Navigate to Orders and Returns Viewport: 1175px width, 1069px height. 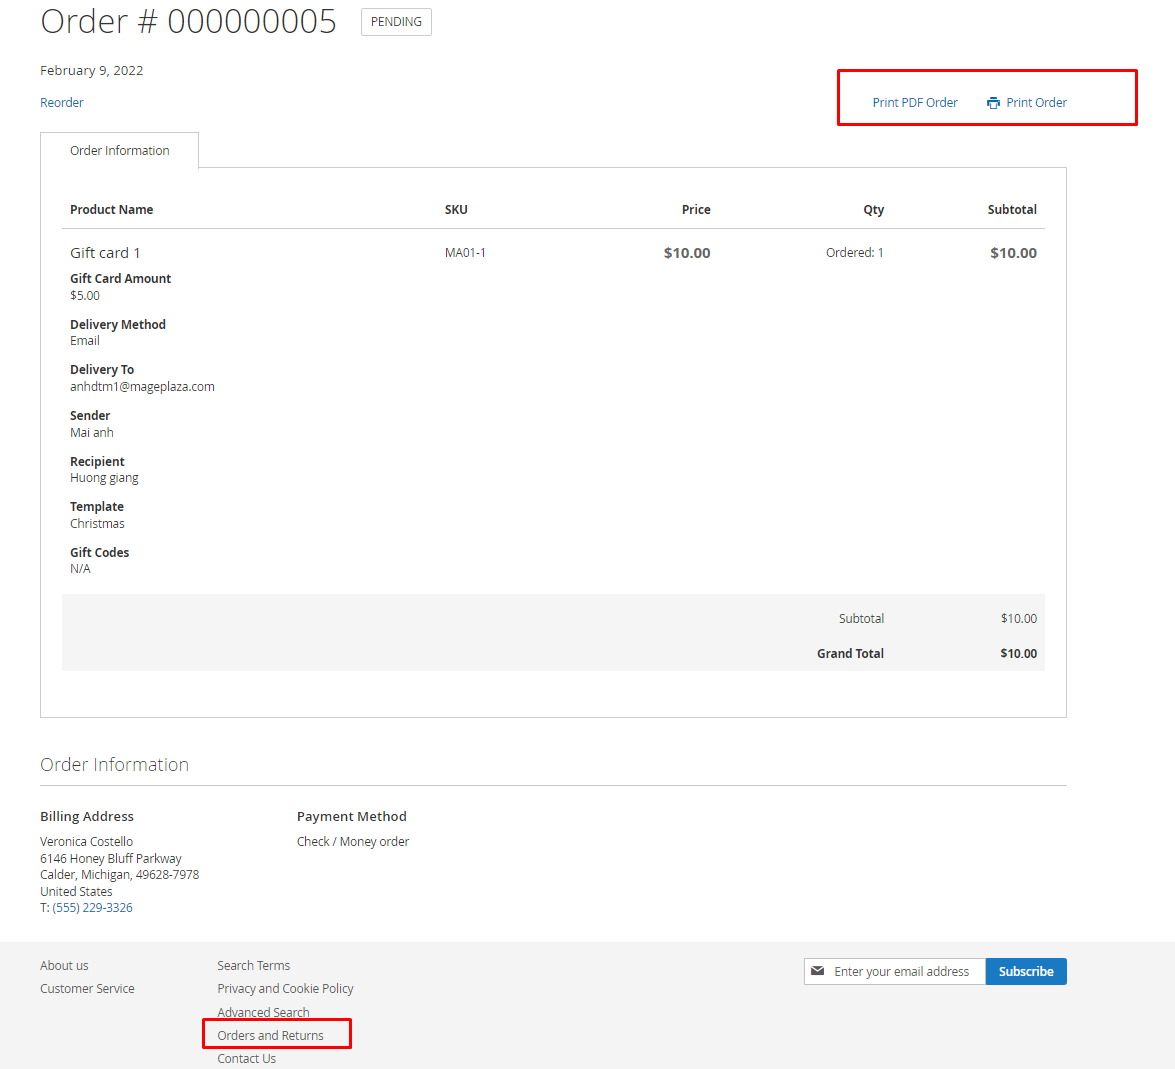(x=270, y=1036)
